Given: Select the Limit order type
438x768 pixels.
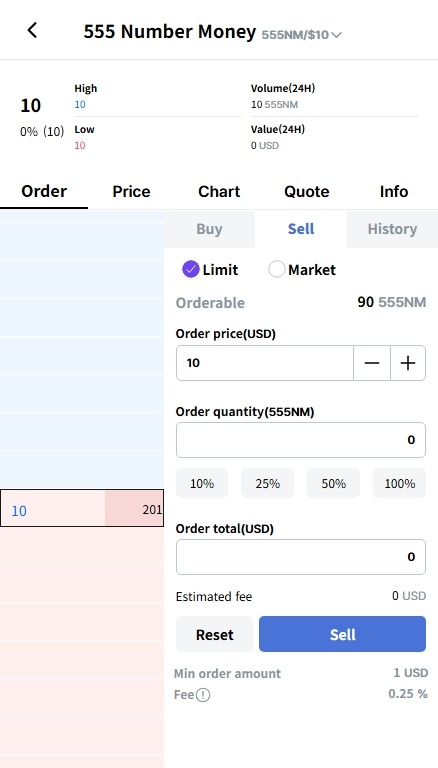Looking at the screenshot, I should pyautogui.click(x=210, y=269).
